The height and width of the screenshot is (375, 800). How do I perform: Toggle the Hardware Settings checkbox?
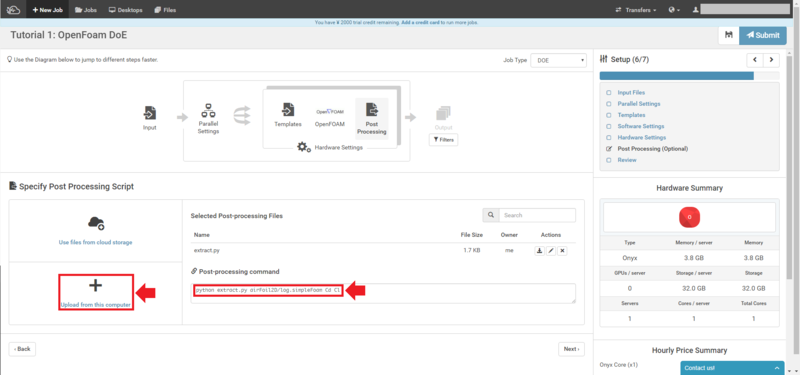tap(609, 138)
